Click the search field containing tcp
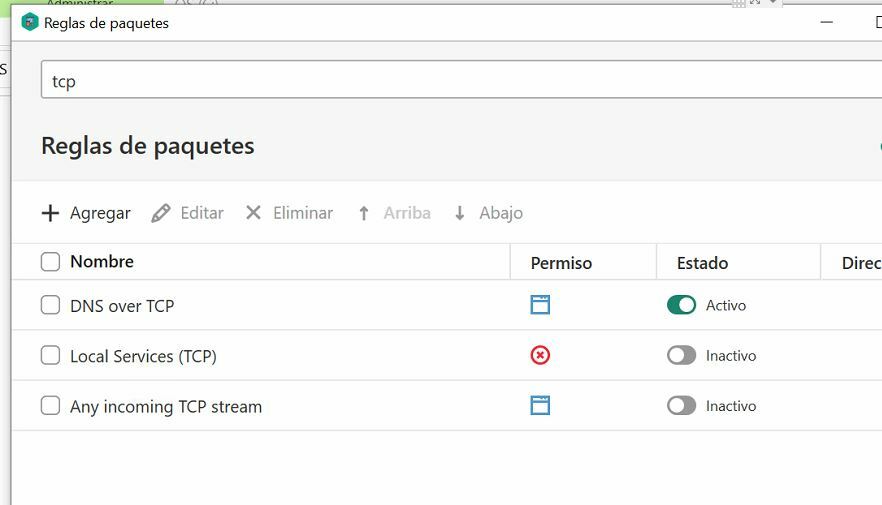Image resolution: width=882 pixels, height=505 pixels. (461, 80)
